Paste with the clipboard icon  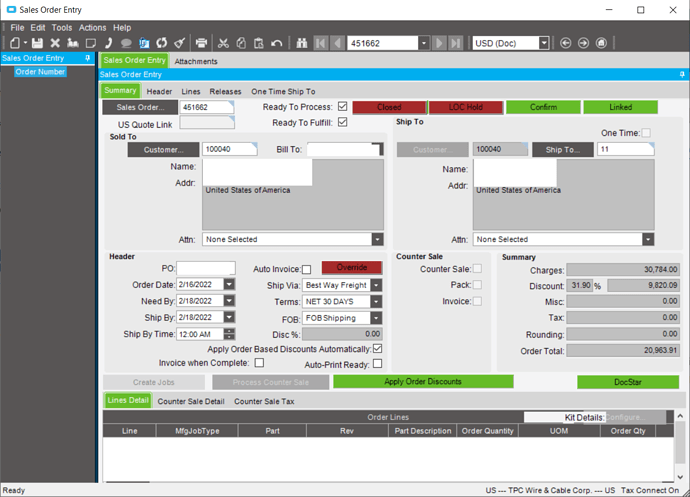tap(259, 43)
